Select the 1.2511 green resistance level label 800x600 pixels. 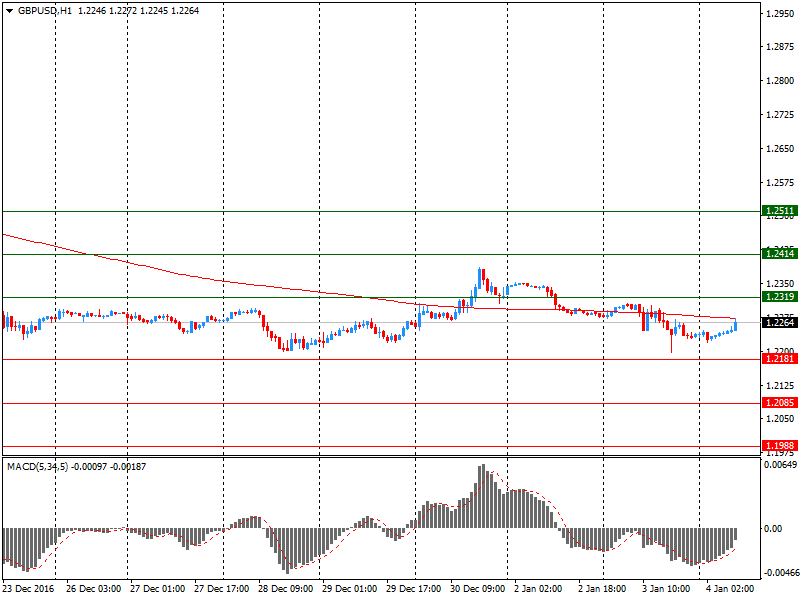tap(780, 211)
